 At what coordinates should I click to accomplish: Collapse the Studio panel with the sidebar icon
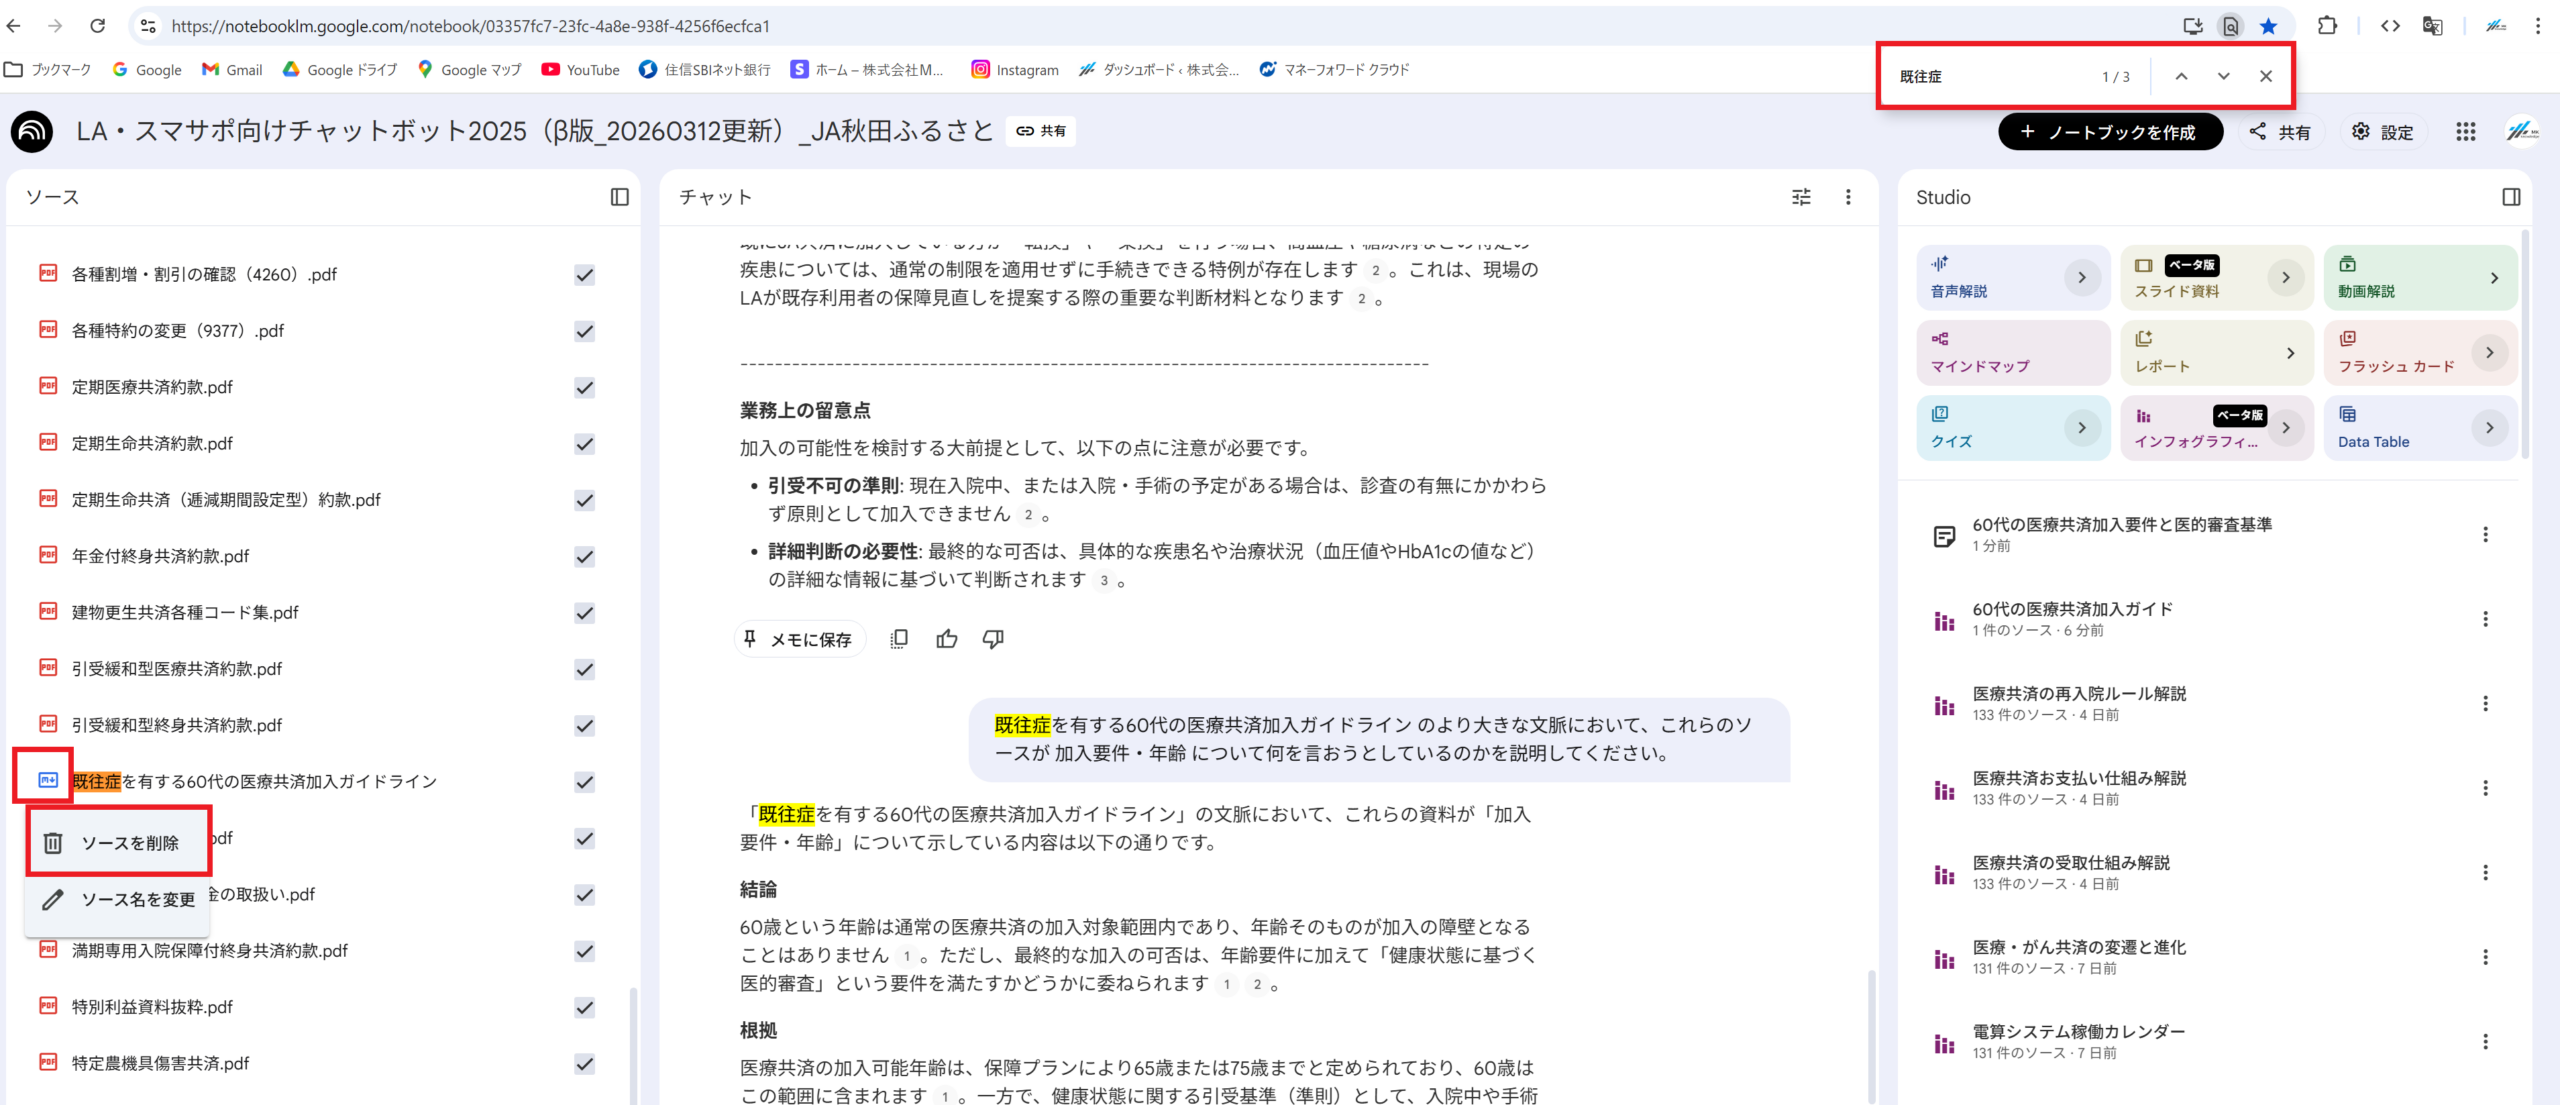[x=2510, y=197]
